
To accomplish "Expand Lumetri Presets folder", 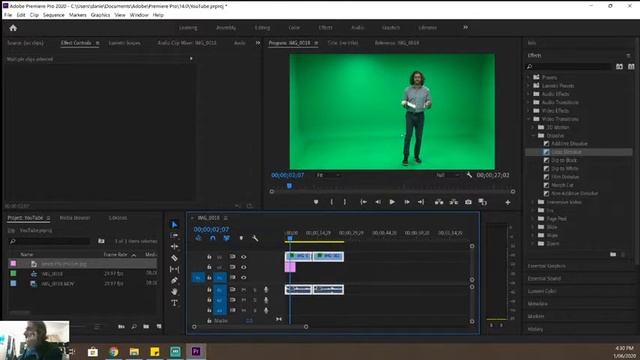I will 529,86.
